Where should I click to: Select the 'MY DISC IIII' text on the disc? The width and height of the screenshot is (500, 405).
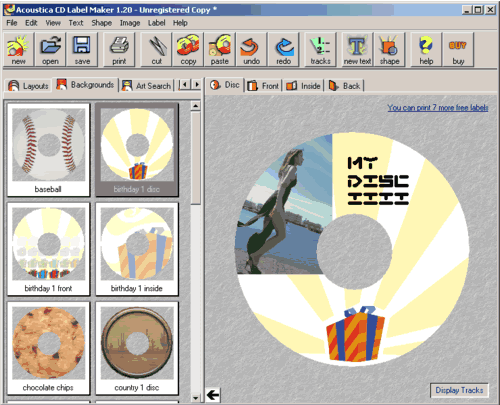click(x=378, y=181)
